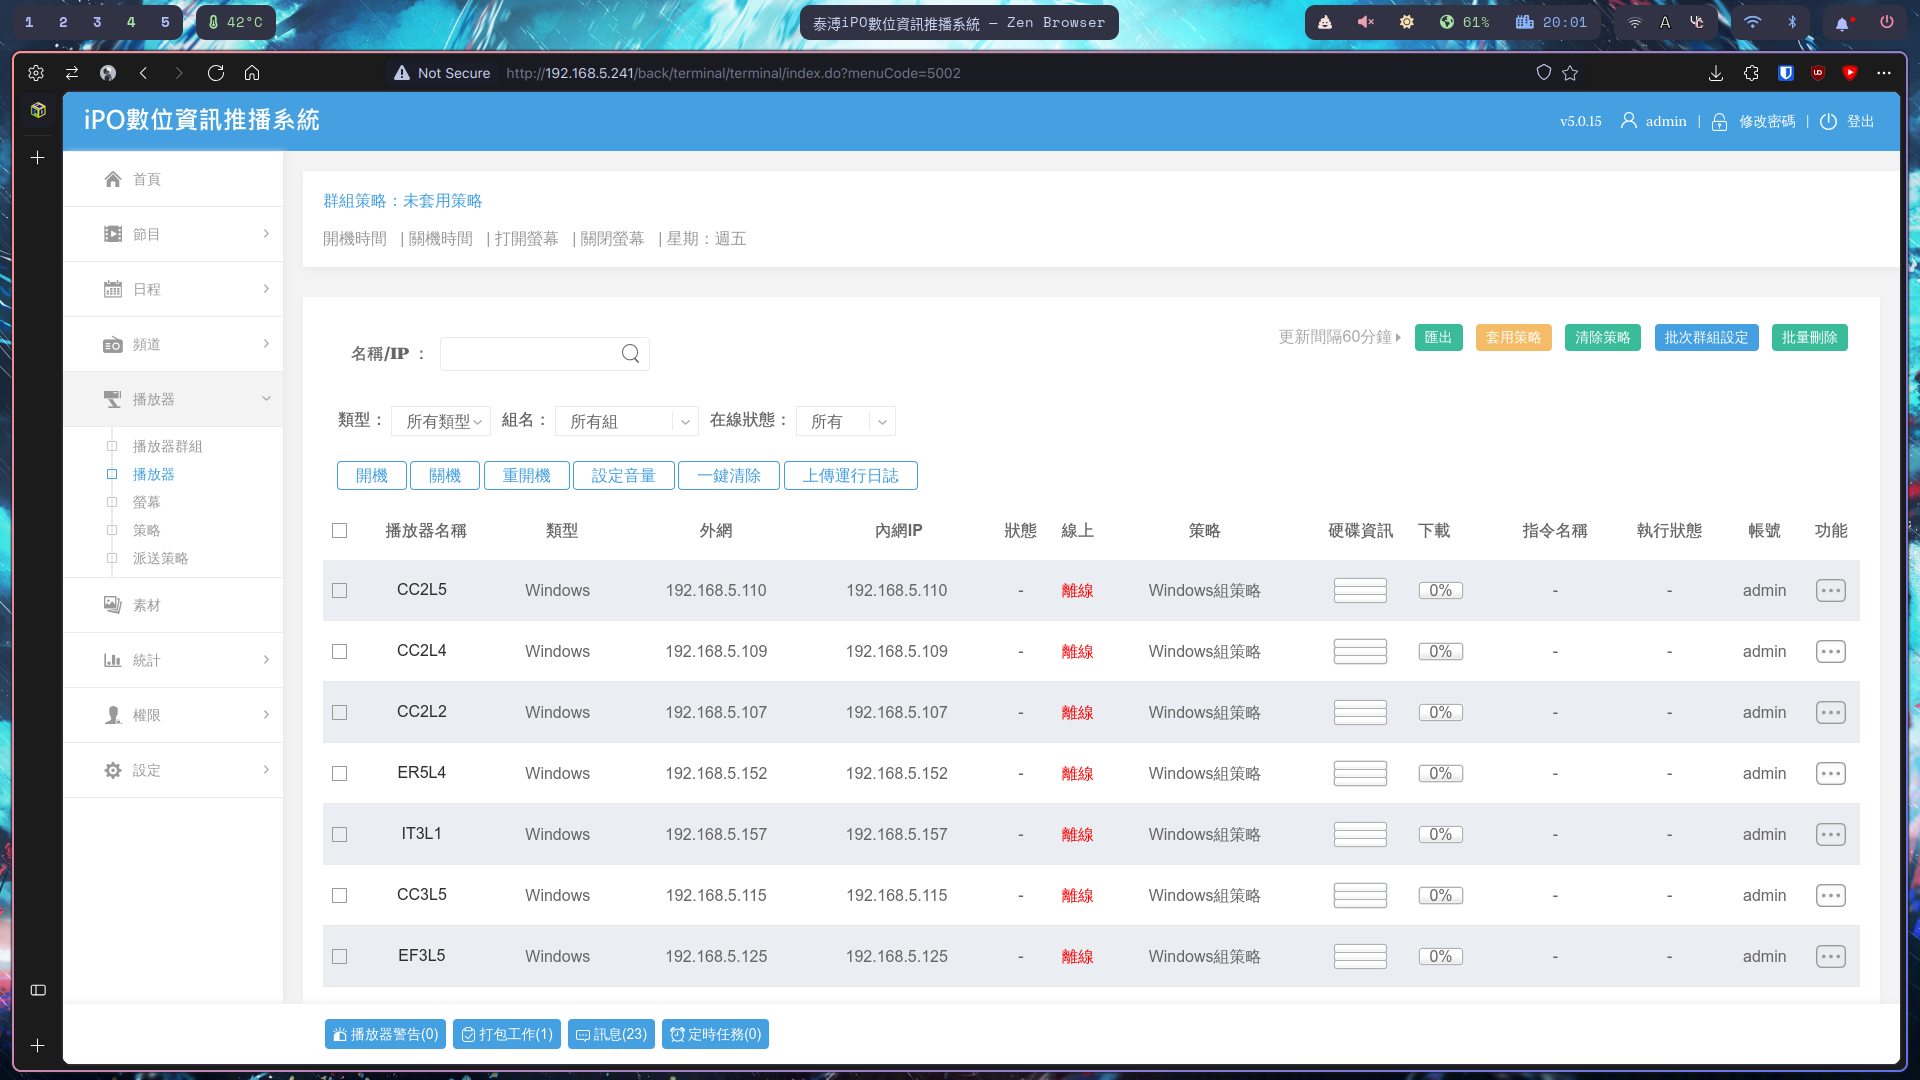This screenshot has width=1920, height=1080.
Task: Check the box for player EF3L5
Action: (339, 957)
